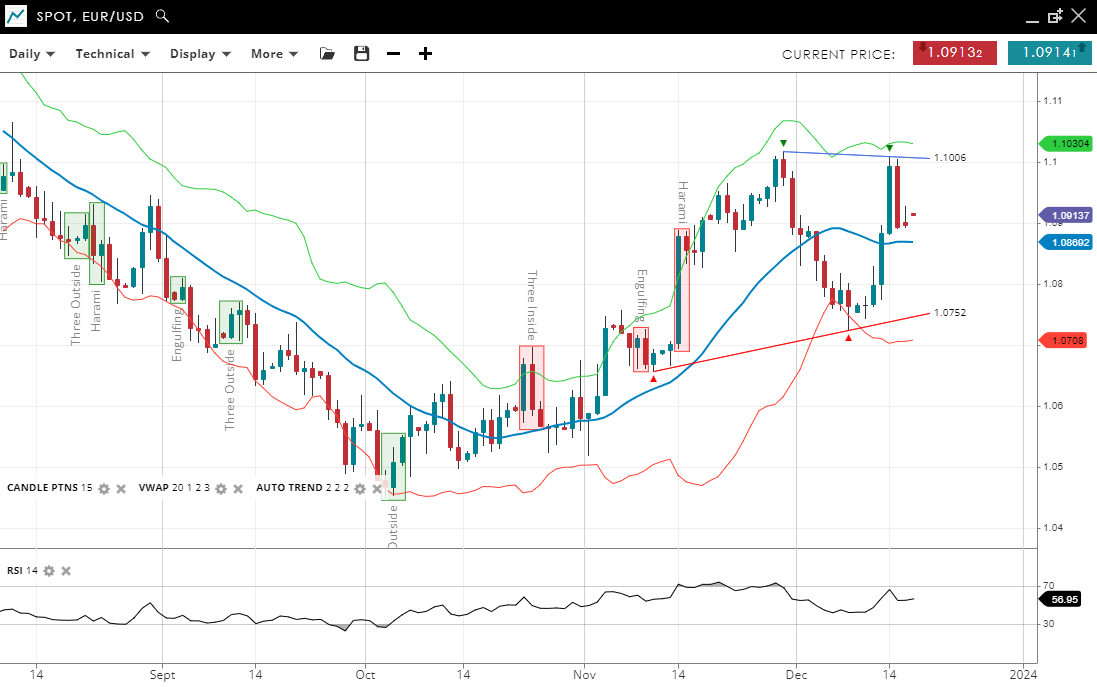The width and height of the screenshot is (1097, 687).
Task: Open AUTO TREND settings gear
Action: click(360, 489)
